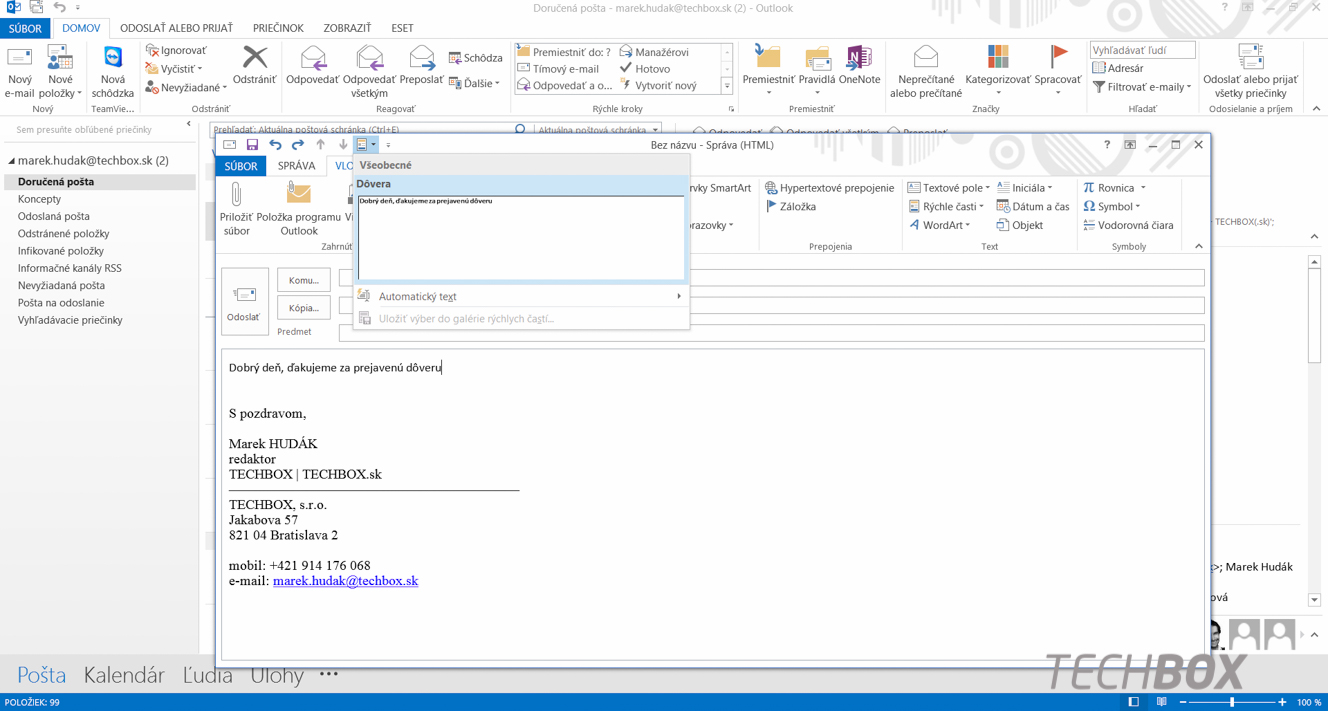Insert Hypertextové prepojenie

coord(829,188)
